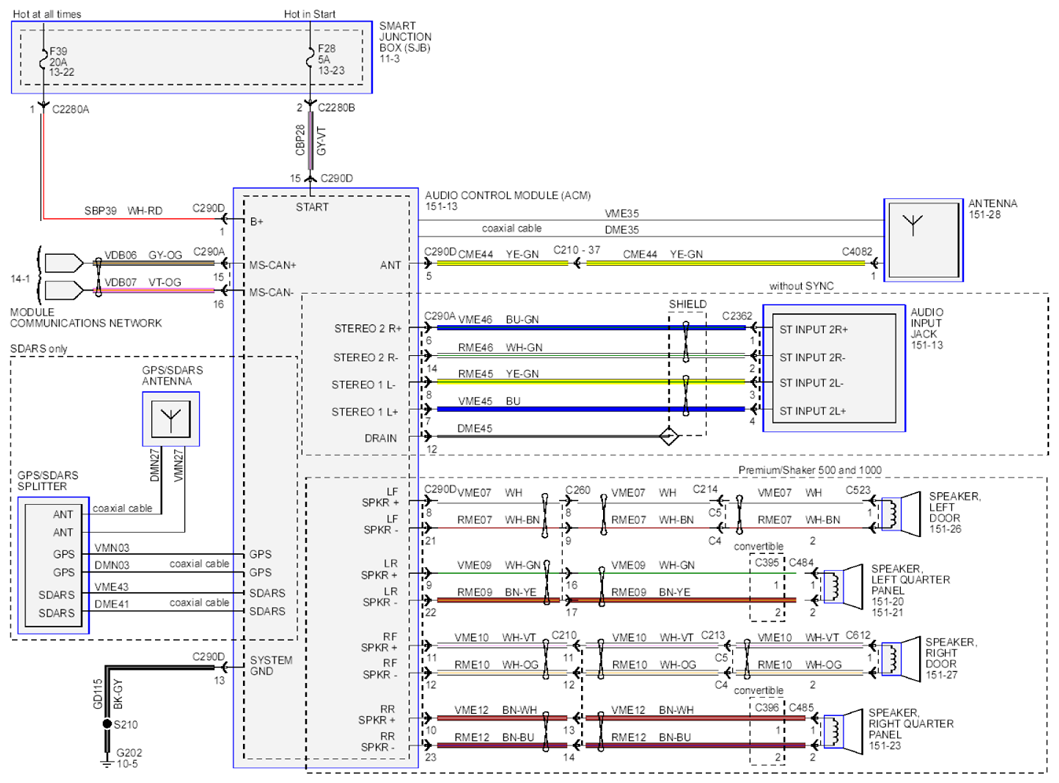Select the right quarter panel speaker symbol
This screenshot has width=1059, height=783.
(x=843, y=730)
